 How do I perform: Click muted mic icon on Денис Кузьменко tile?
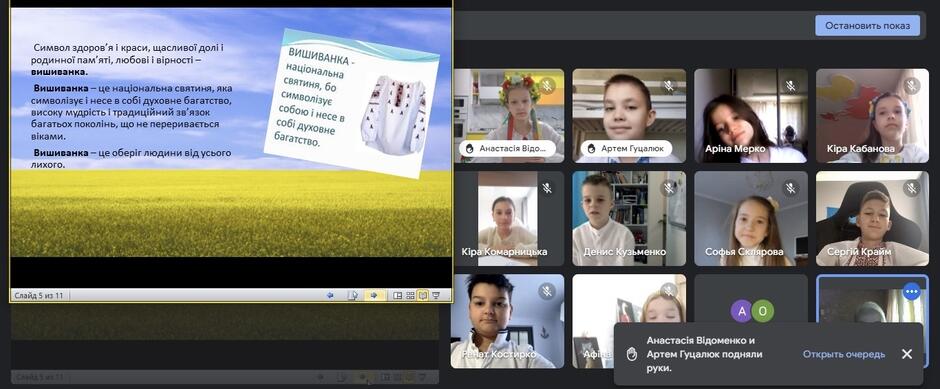click(x=669, y=188)
